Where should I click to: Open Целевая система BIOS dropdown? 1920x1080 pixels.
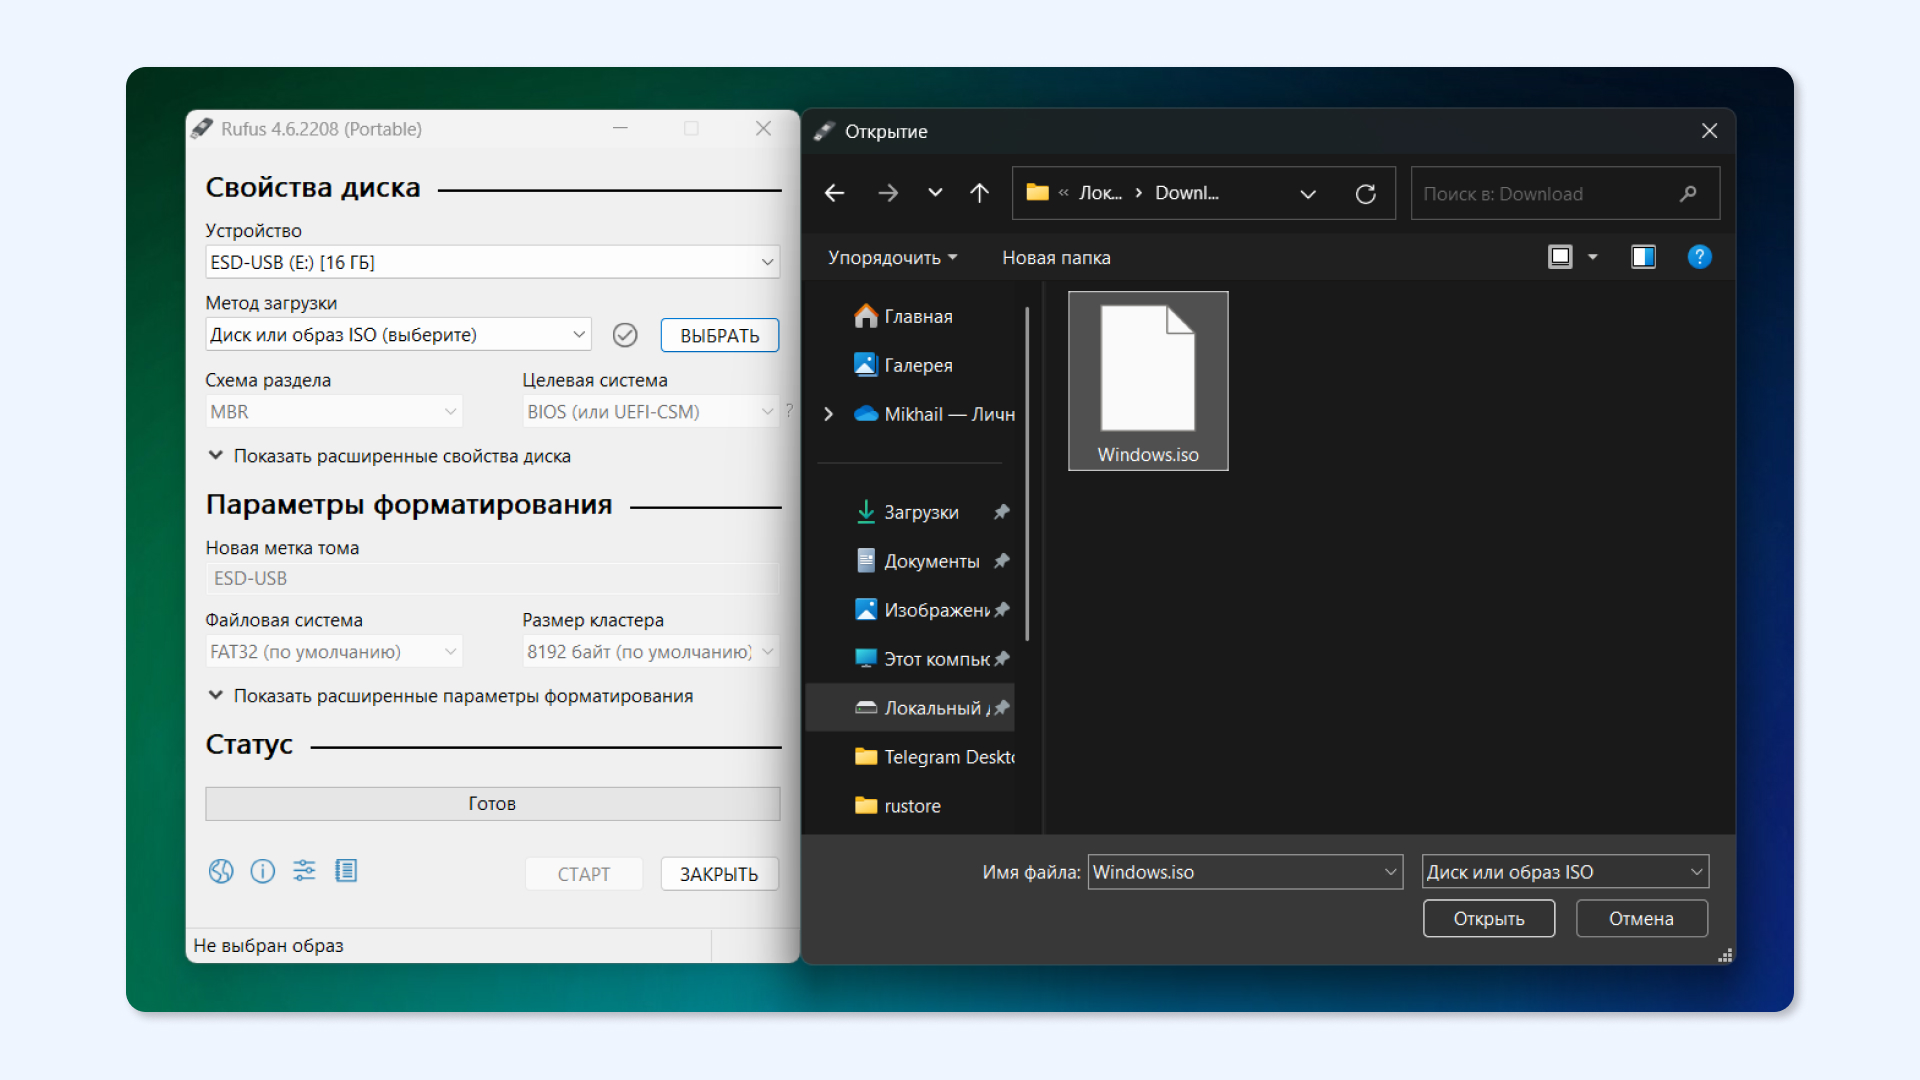650,412
